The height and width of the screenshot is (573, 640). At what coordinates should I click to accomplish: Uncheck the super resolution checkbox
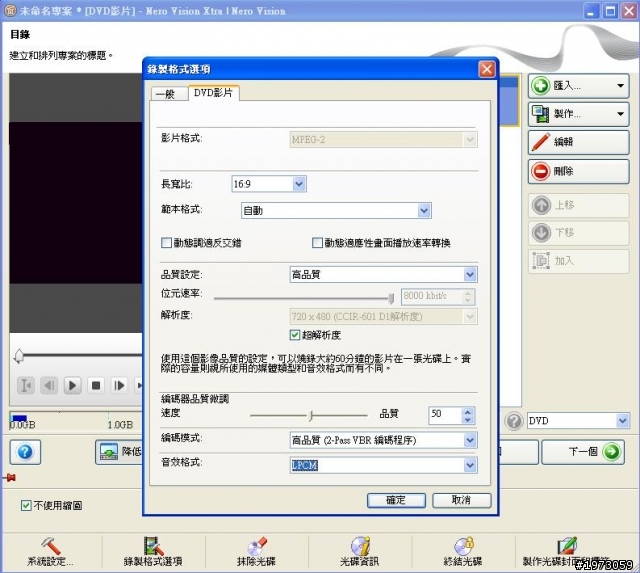[295, 335]
